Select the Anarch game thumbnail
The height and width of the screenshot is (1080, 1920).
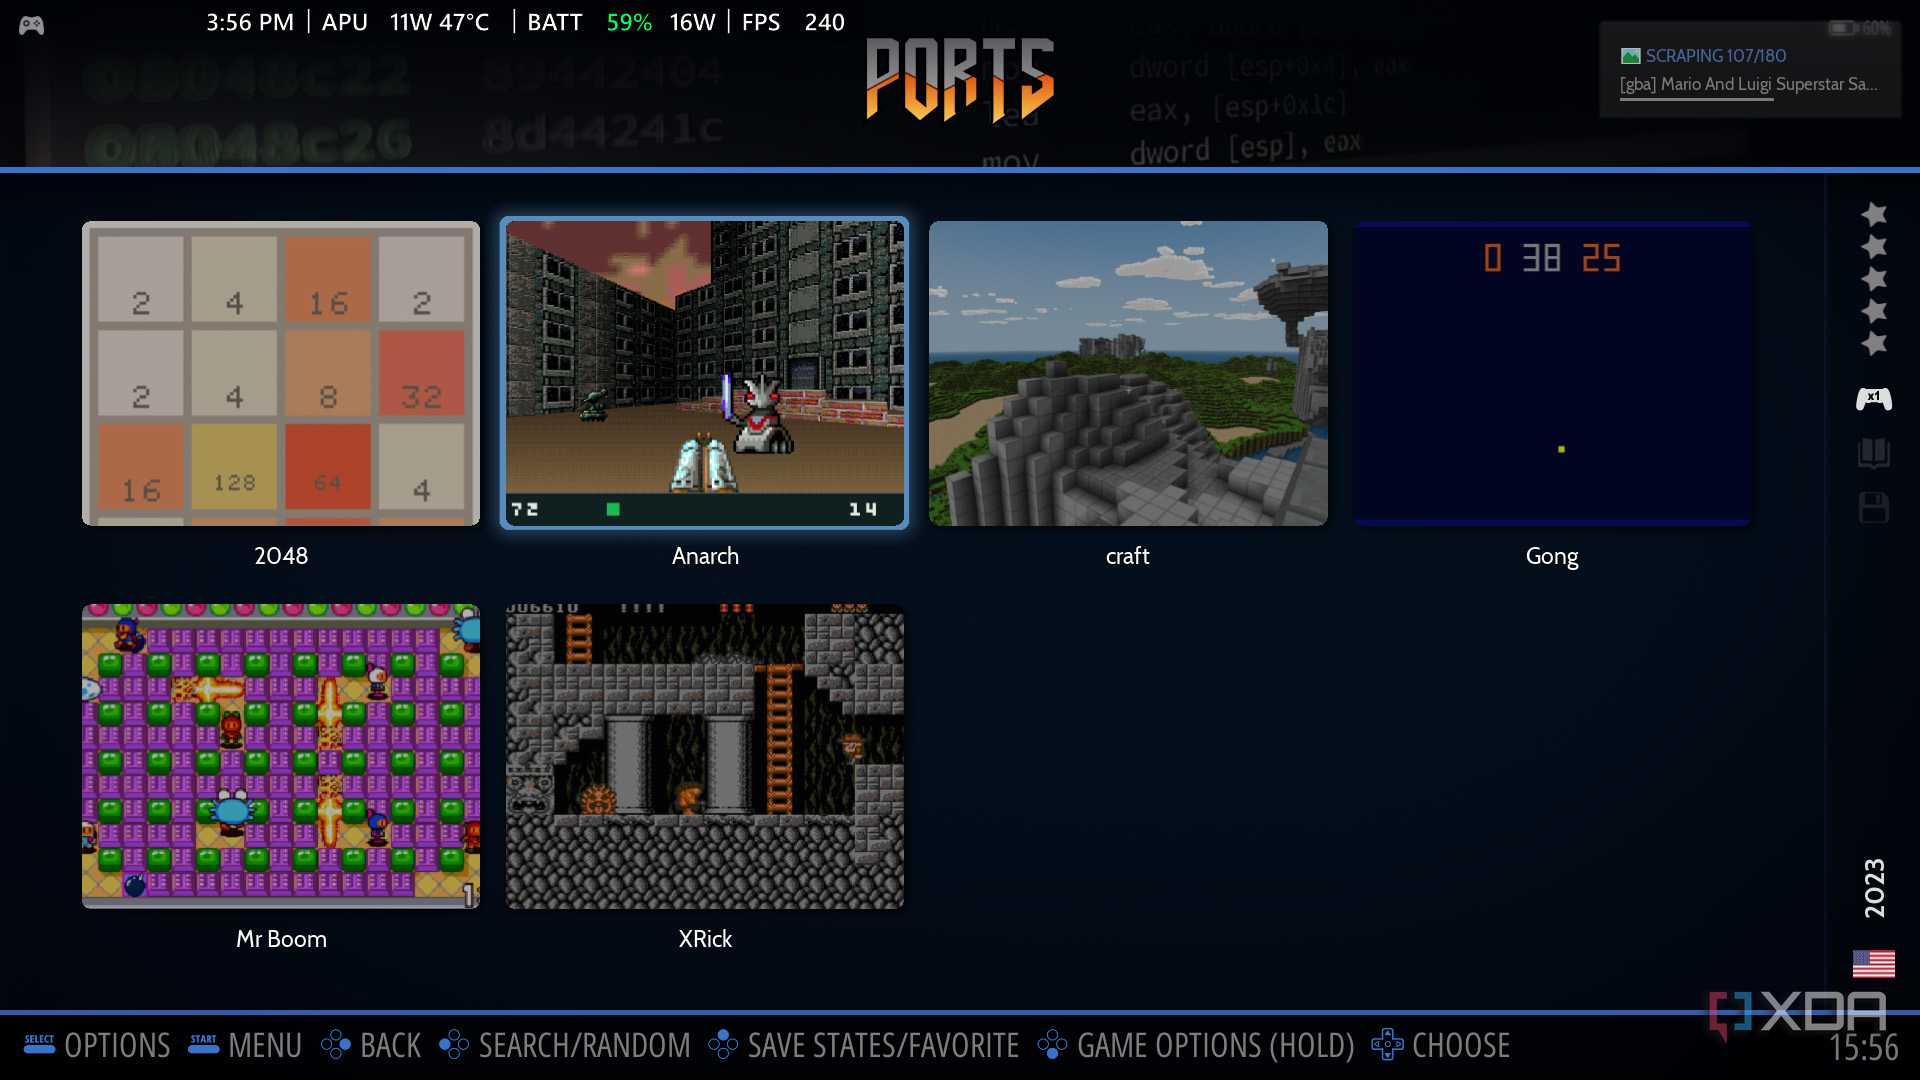click(705, 373)
